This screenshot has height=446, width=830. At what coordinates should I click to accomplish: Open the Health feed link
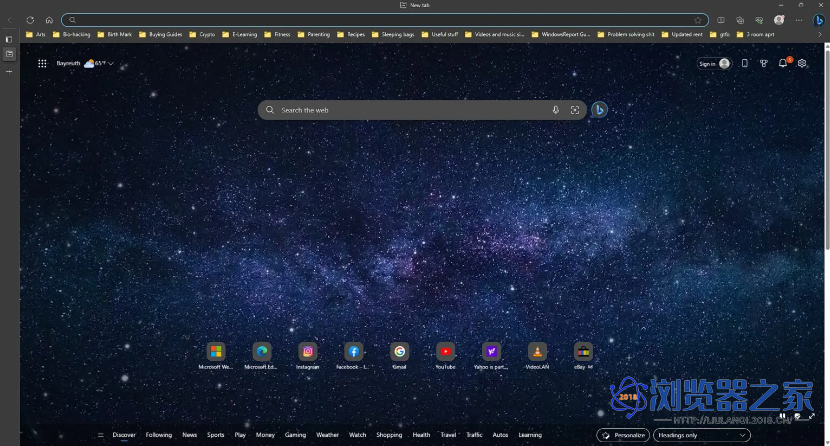(x=421, y=435)
